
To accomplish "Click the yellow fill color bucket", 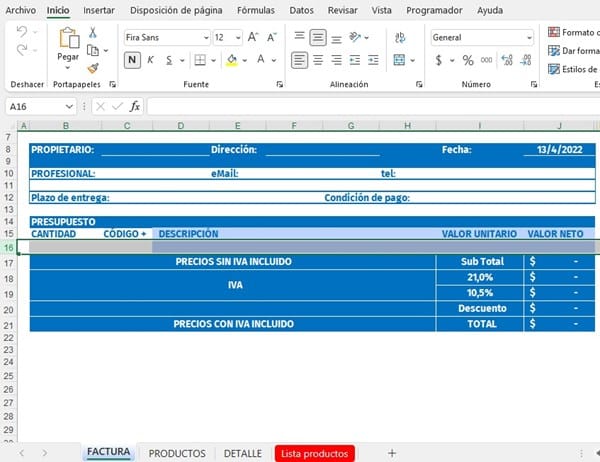I will (x=231, y=60).
